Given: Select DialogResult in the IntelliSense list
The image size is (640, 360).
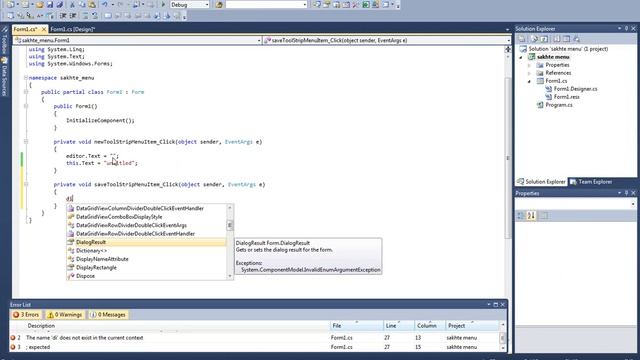Looking at the screenshot, I should [x=147, y=242].
